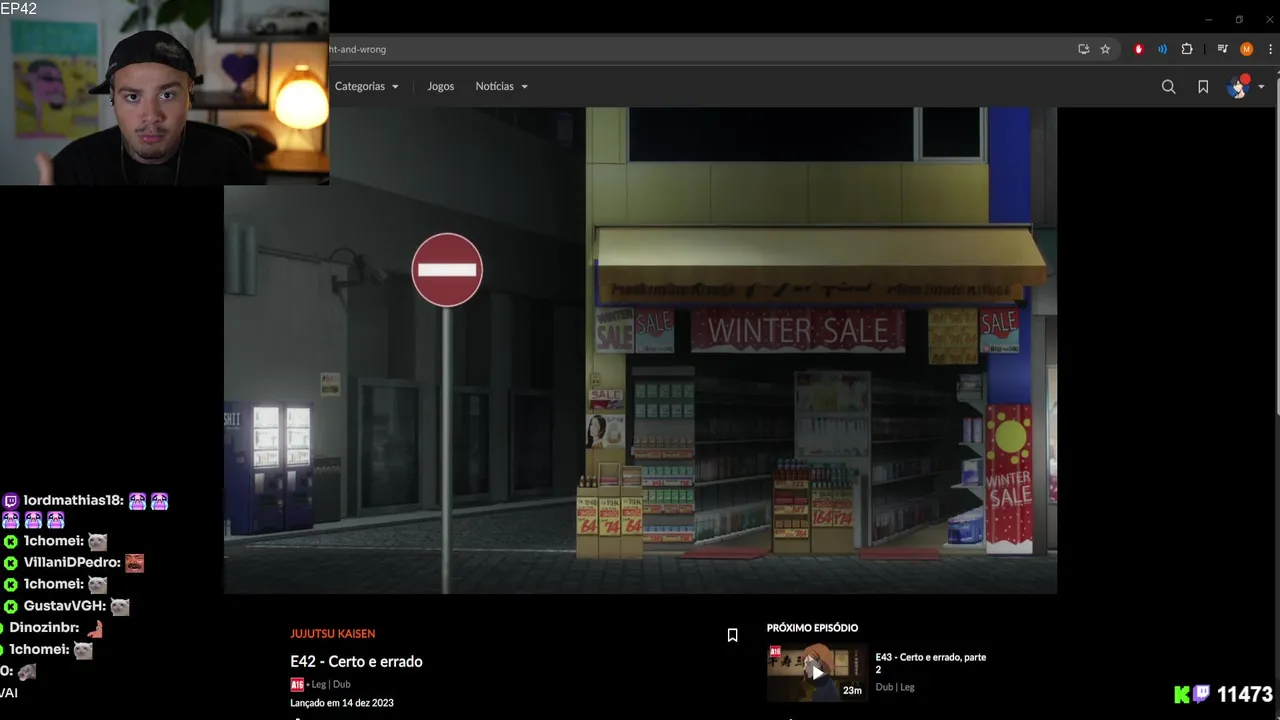
Task: Open the Crunchyroll search icon
Action: click(1168, 87)
